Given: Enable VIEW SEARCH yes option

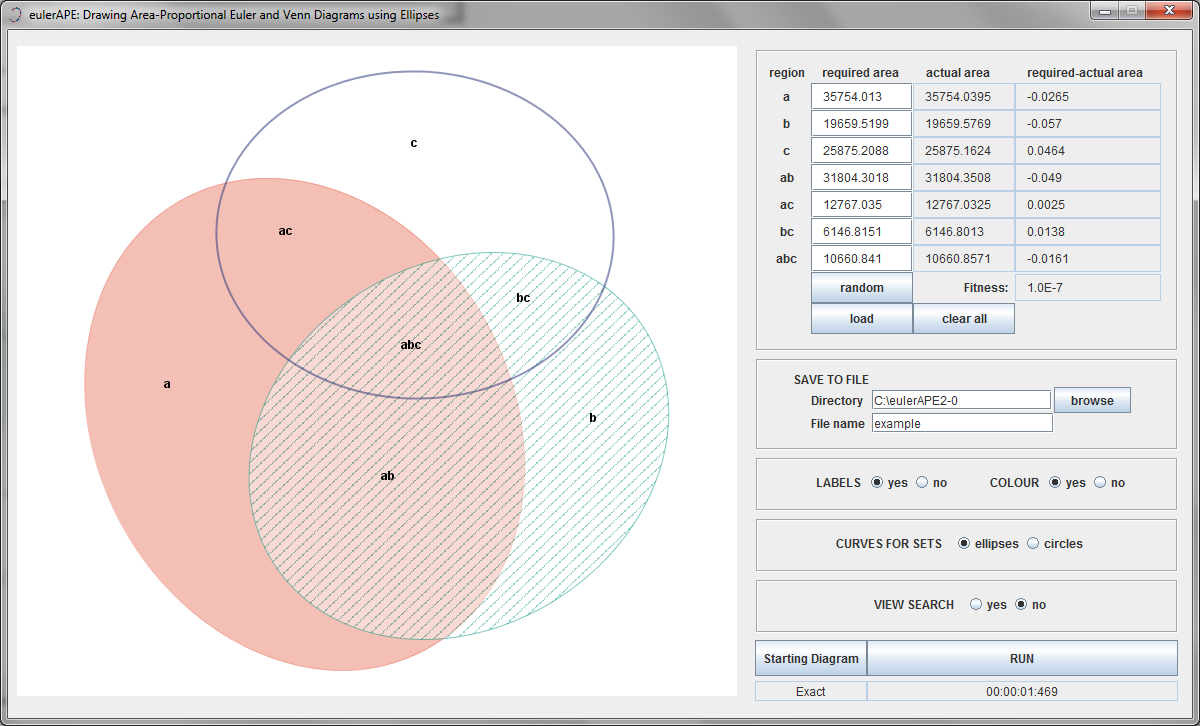Looking at the screenshot, I should pos(976,605).
